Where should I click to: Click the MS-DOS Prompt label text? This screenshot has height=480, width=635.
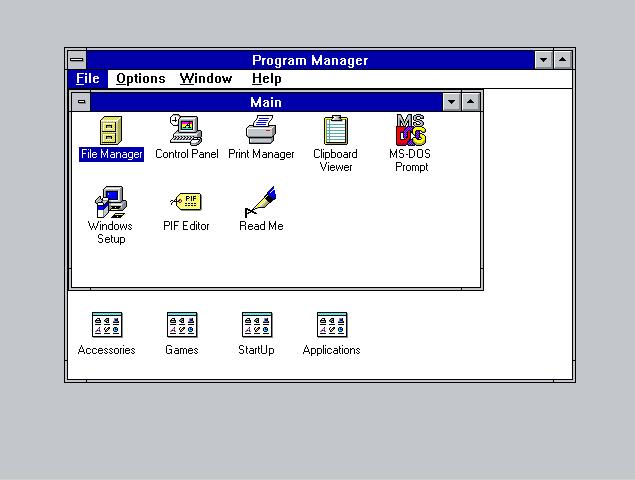coord(410,161)
